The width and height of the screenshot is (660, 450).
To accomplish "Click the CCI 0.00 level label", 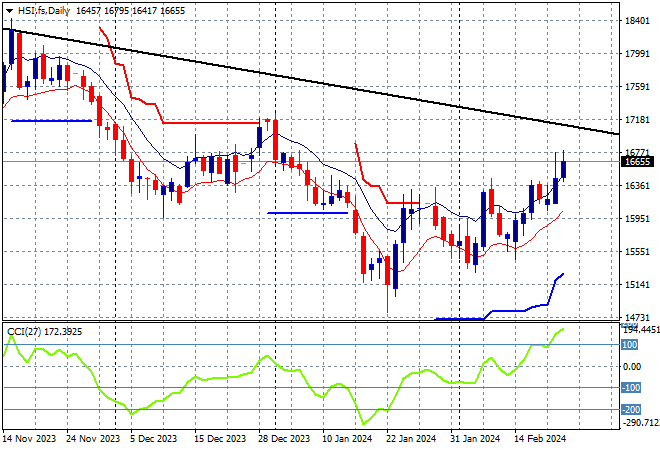I will 632,367.
